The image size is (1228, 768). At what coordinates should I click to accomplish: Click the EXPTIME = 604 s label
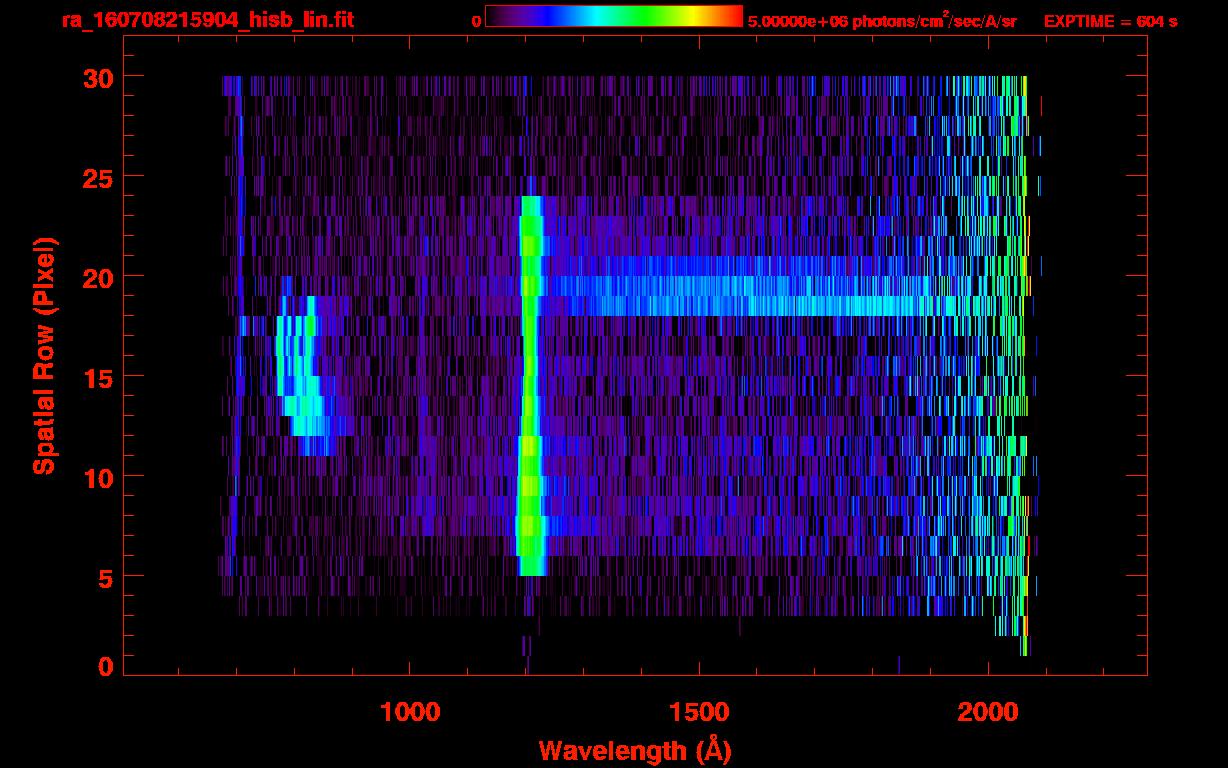point(1110,21)
